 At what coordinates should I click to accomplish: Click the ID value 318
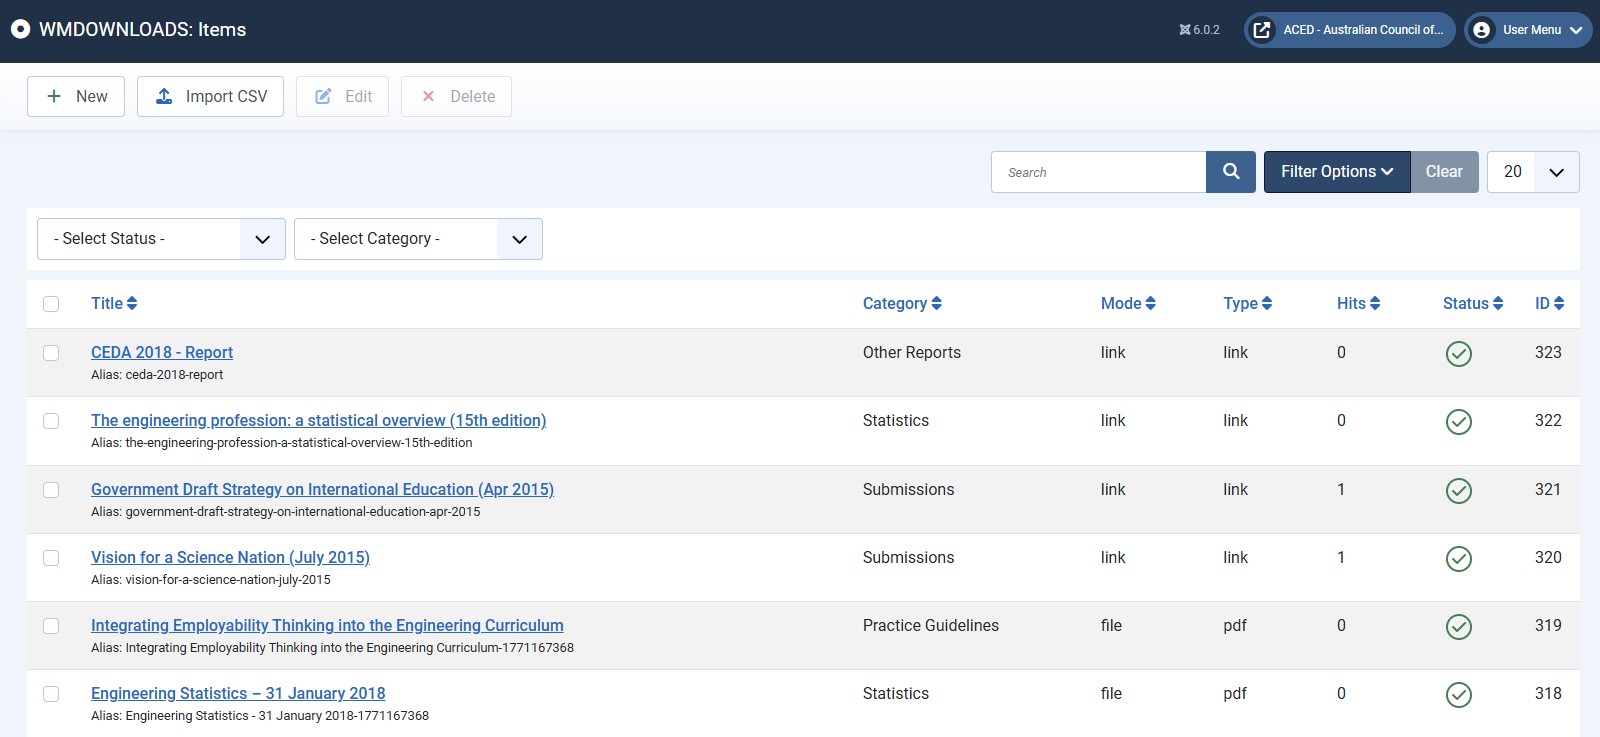(x=1548, y=693)
